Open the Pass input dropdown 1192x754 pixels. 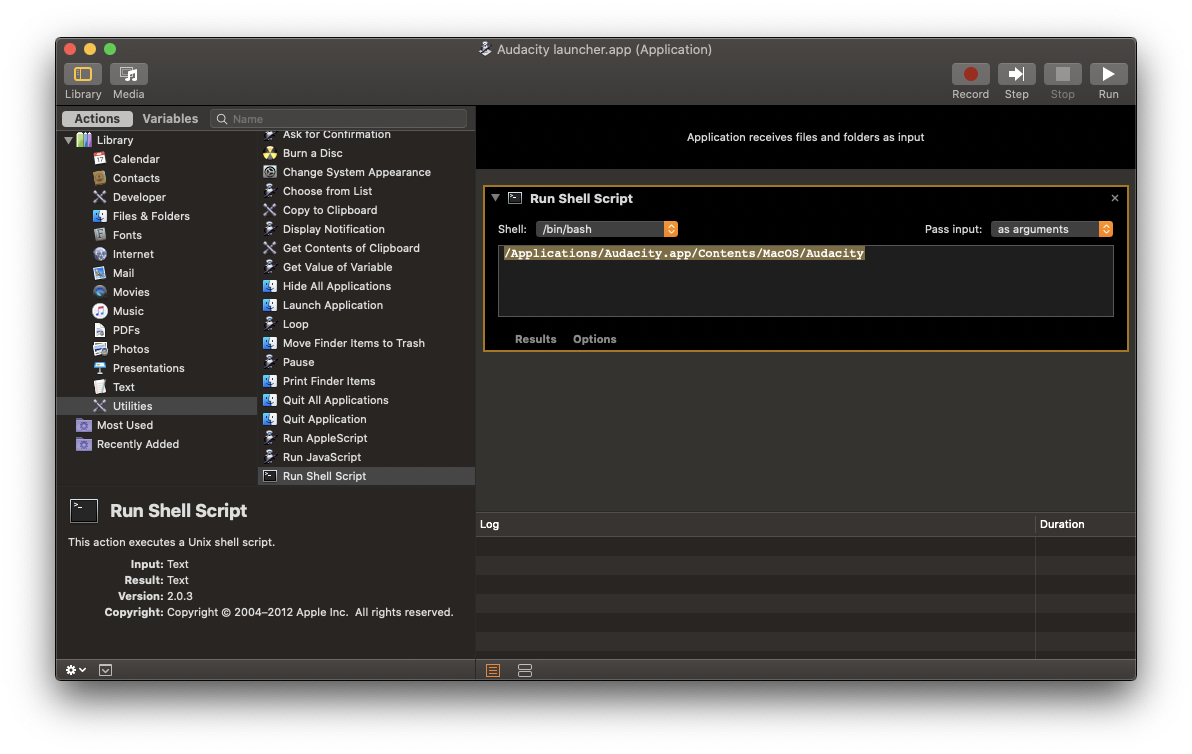[x=1052, y=229]
